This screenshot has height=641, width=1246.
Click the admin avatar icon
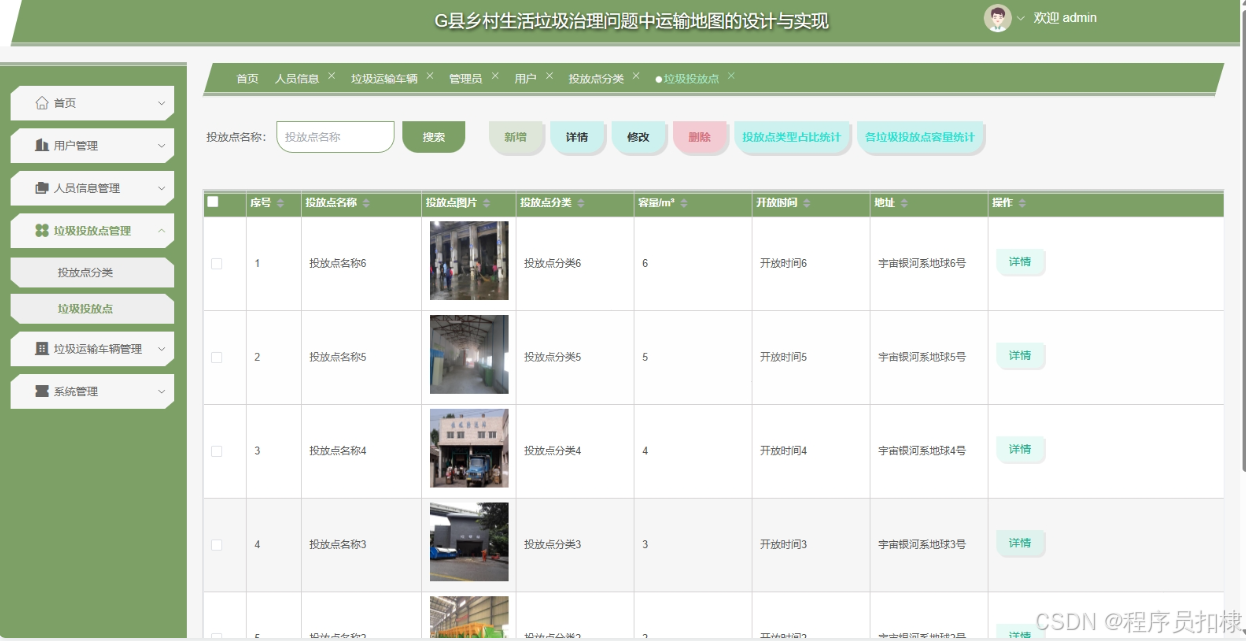pyautogui.click(x=997, y=18)
